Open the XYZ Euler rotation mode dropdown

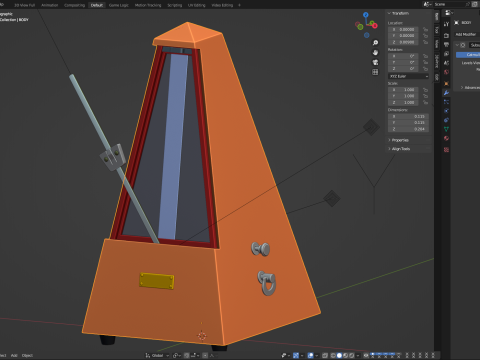point(408,76)
